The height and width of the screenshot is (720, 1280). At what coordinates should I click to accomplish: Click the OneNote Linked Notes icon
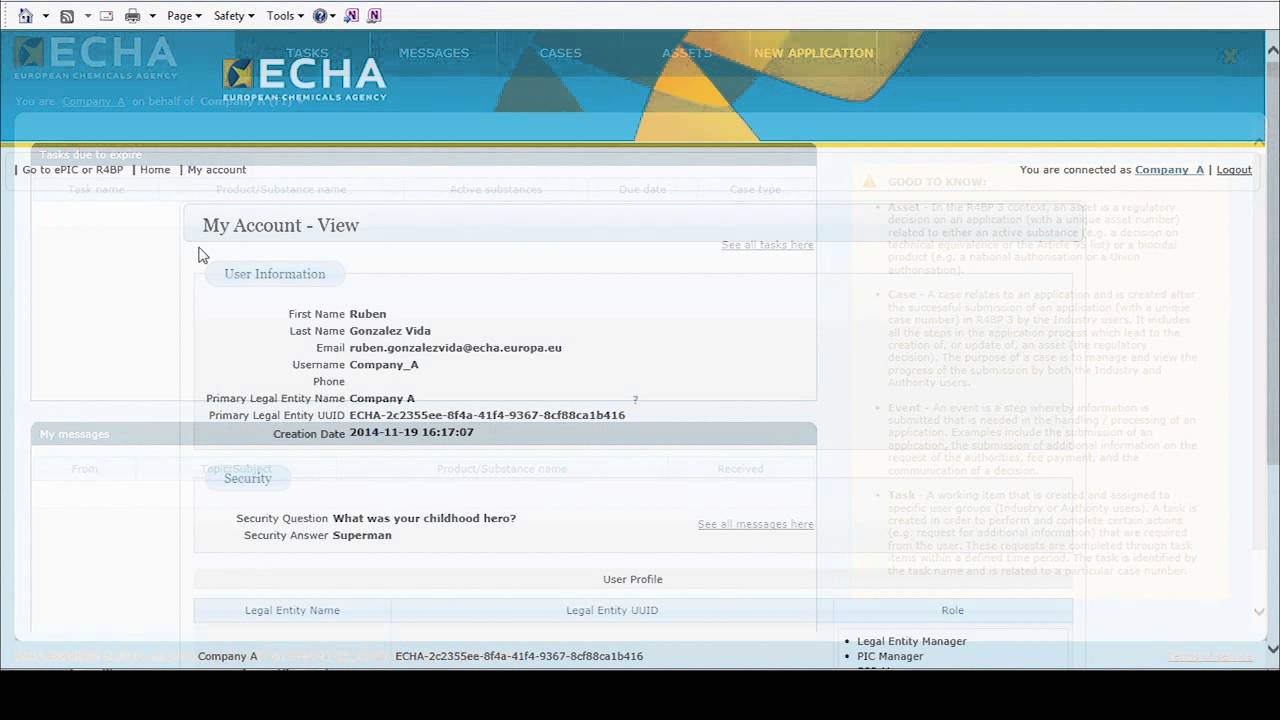(x=374, y=16)
